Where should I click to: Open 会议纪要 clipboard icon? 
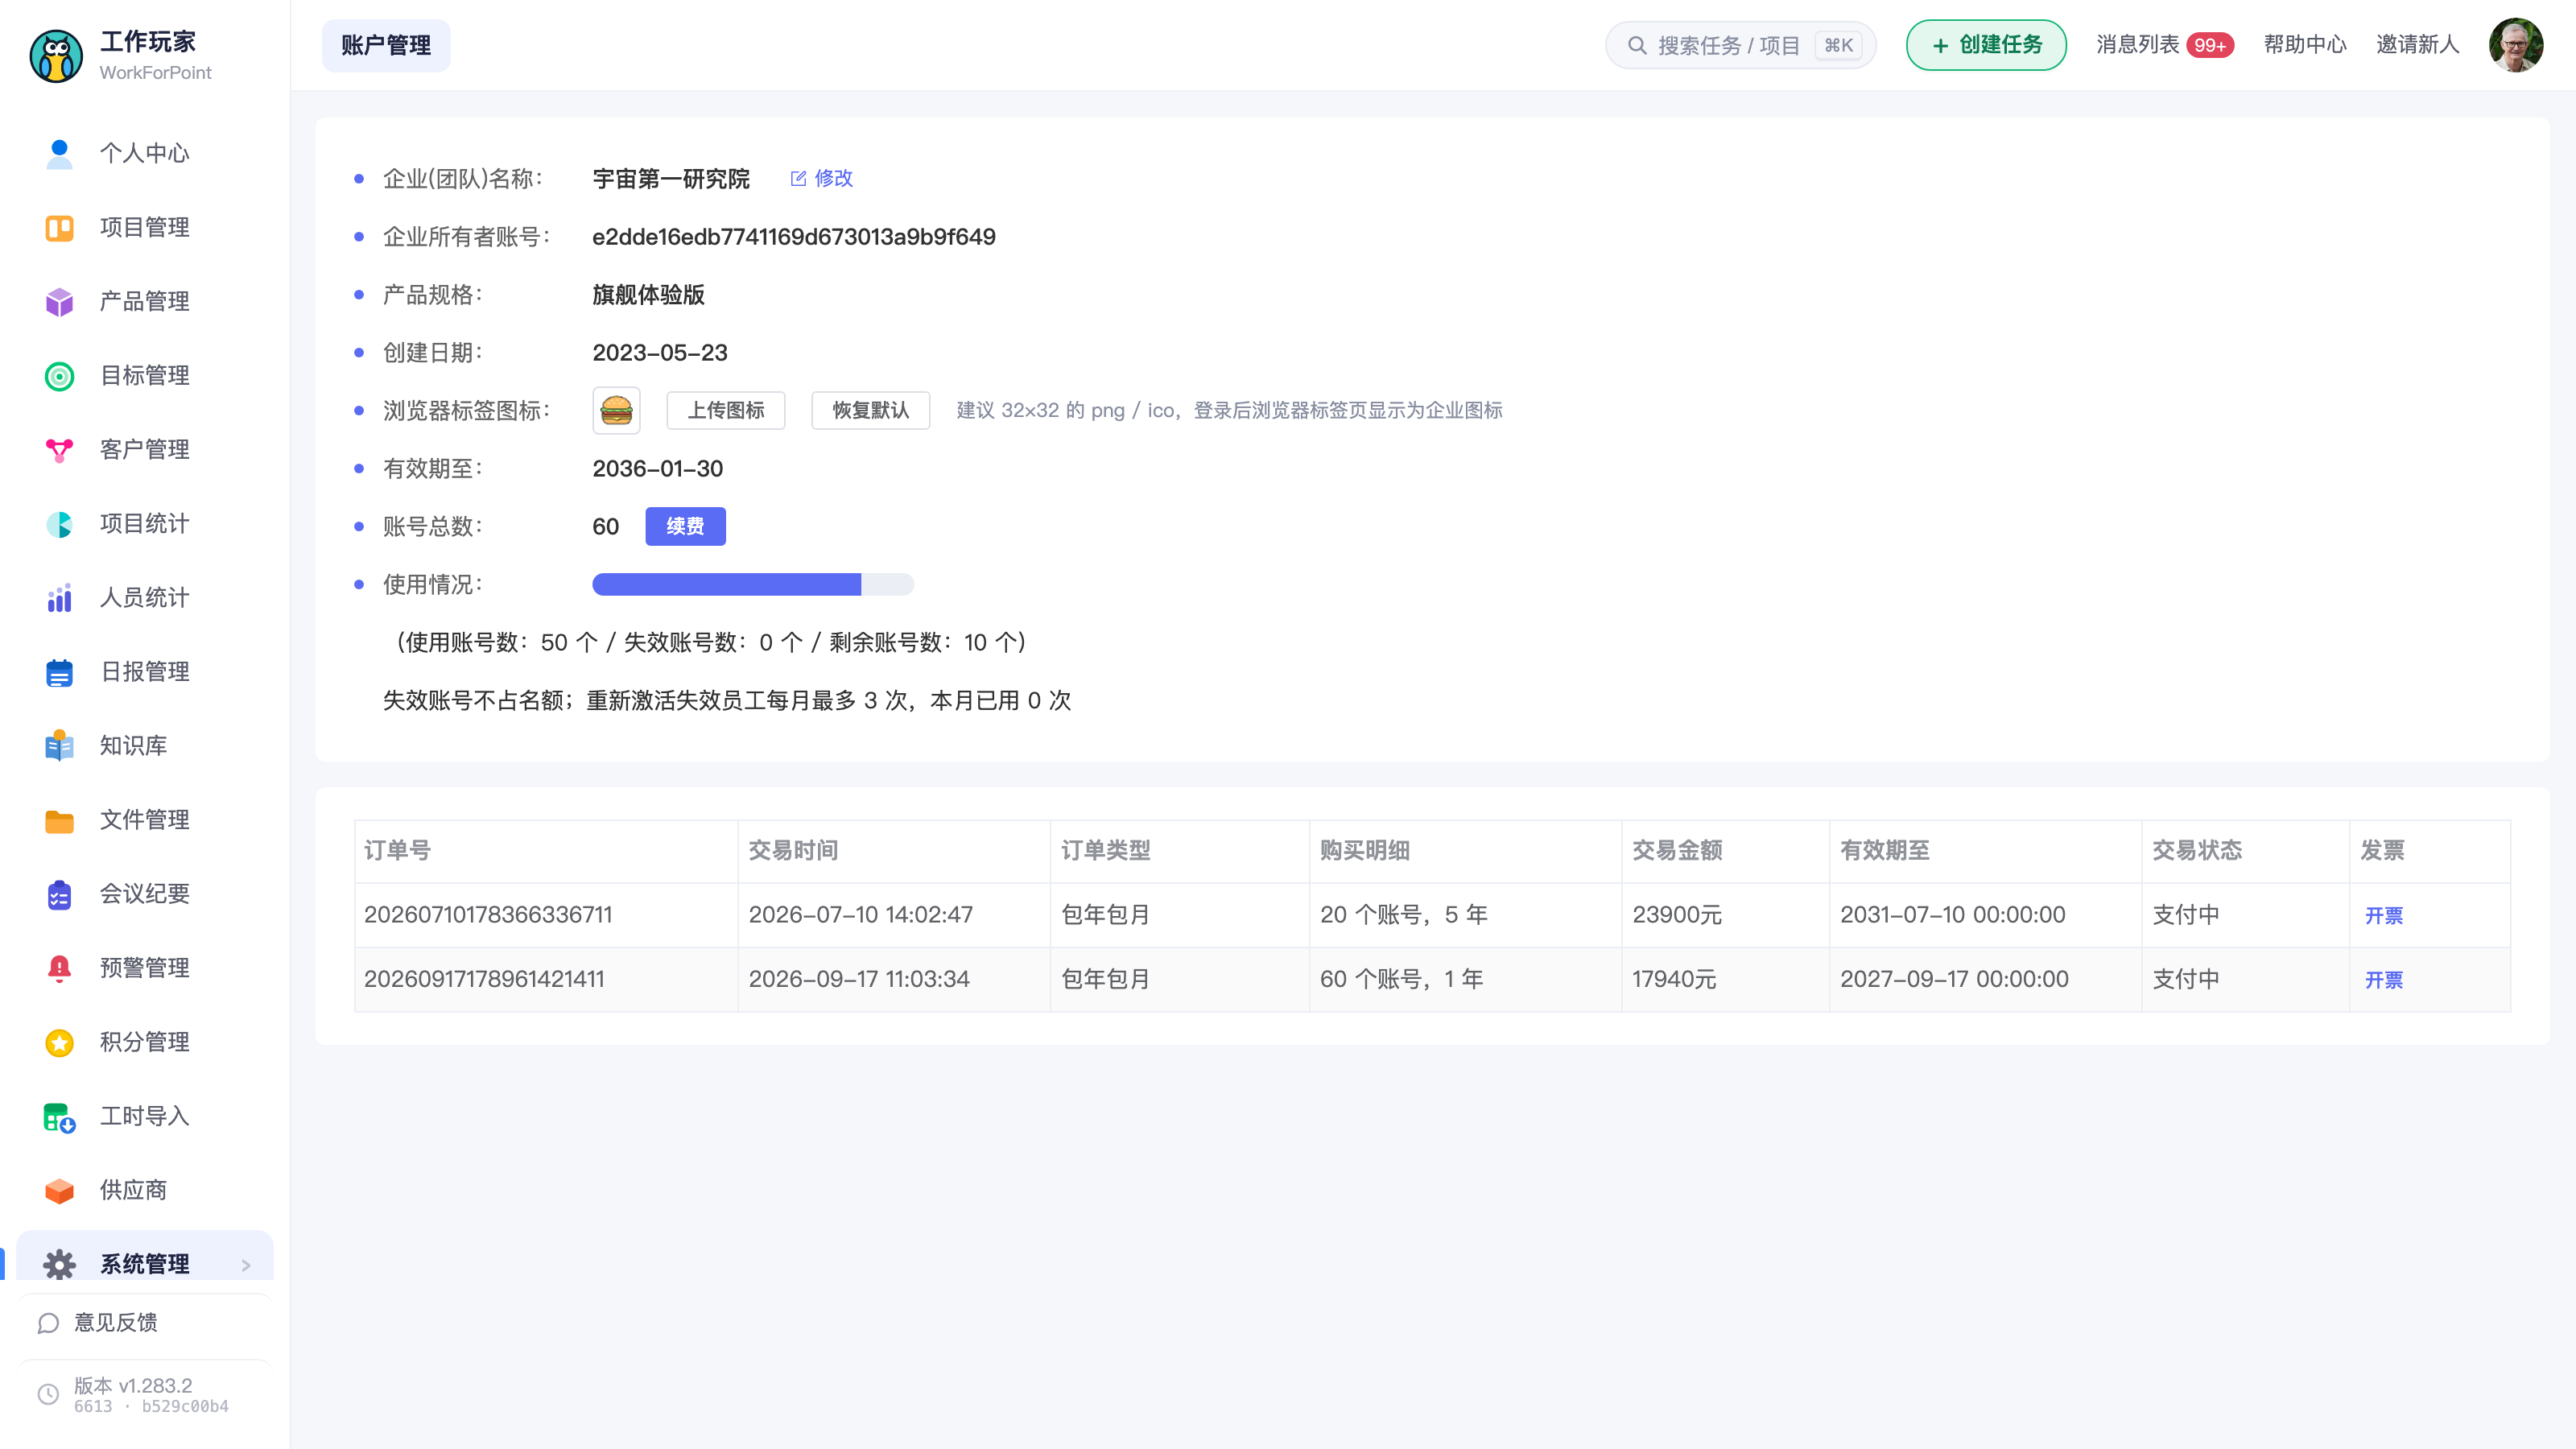[x=59, y=894]
